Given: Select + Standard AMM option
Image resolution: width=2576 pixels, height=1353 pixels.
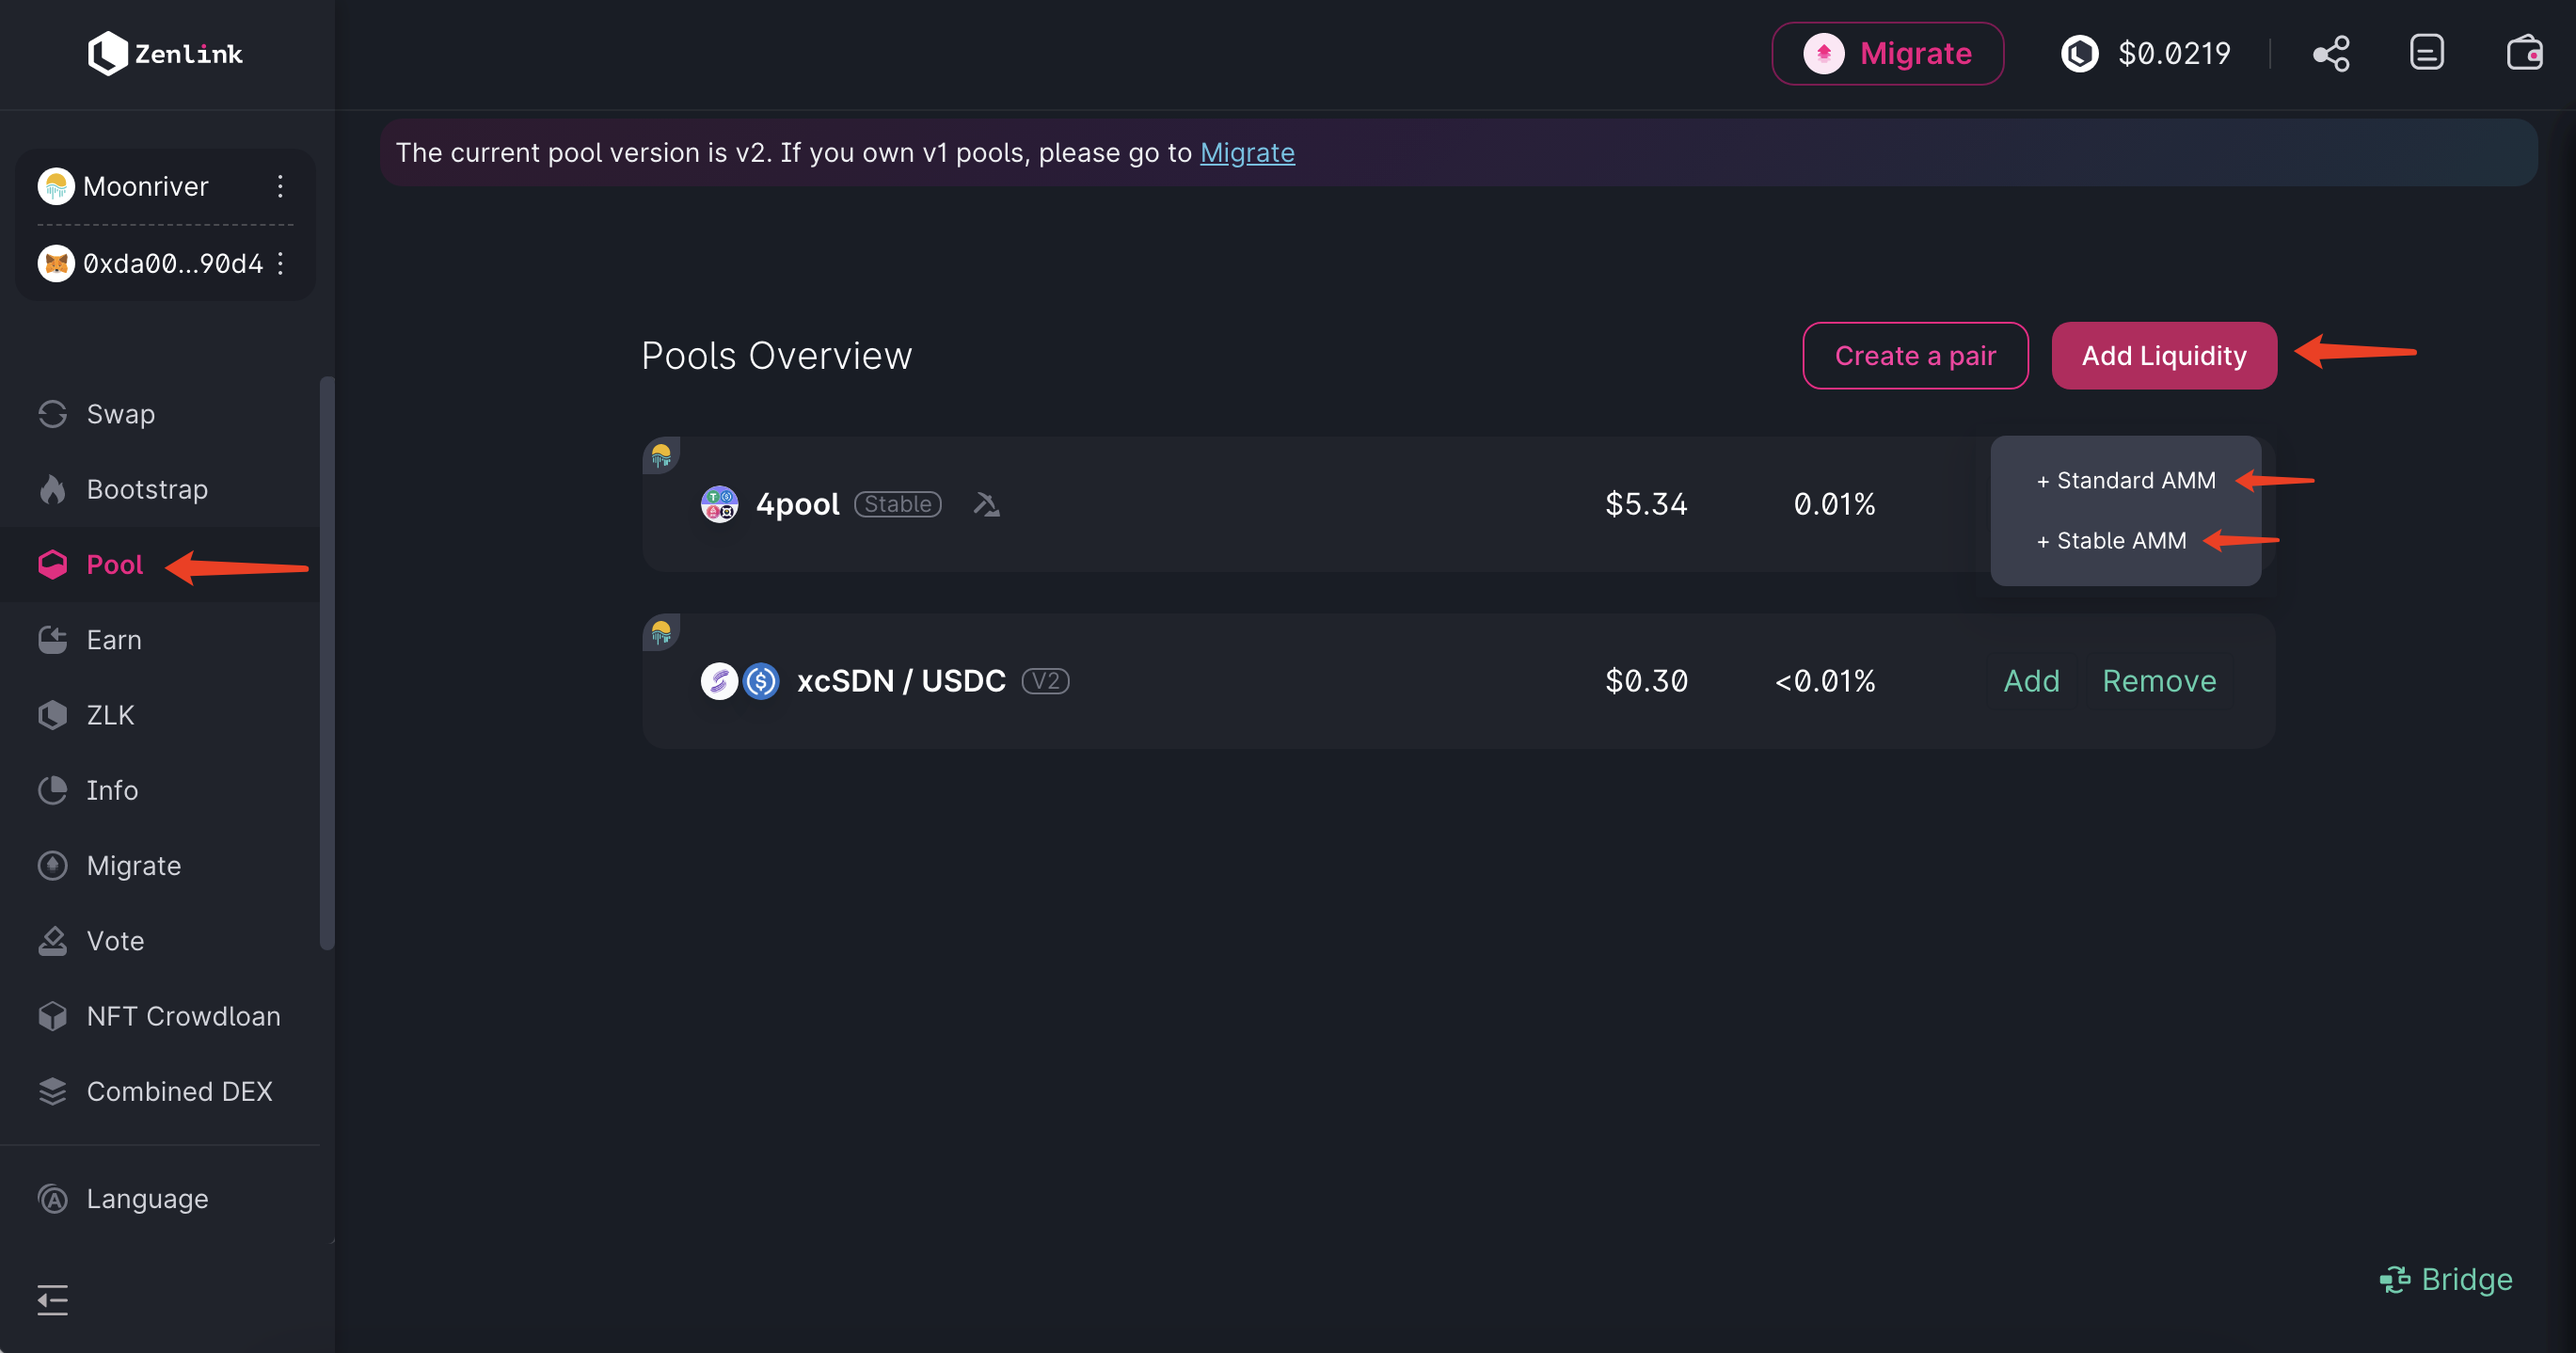Looking at the screenshot, I should click(x=2126, y=481).
